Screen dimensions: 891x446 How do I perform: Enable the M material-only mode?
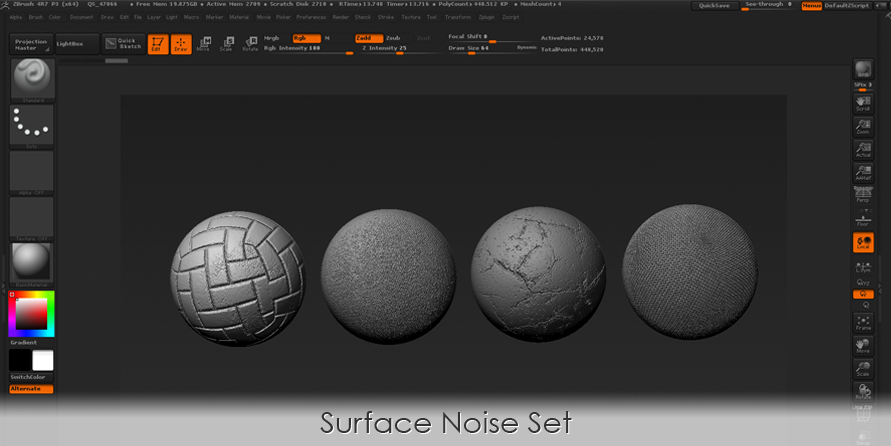click(327, 38)
